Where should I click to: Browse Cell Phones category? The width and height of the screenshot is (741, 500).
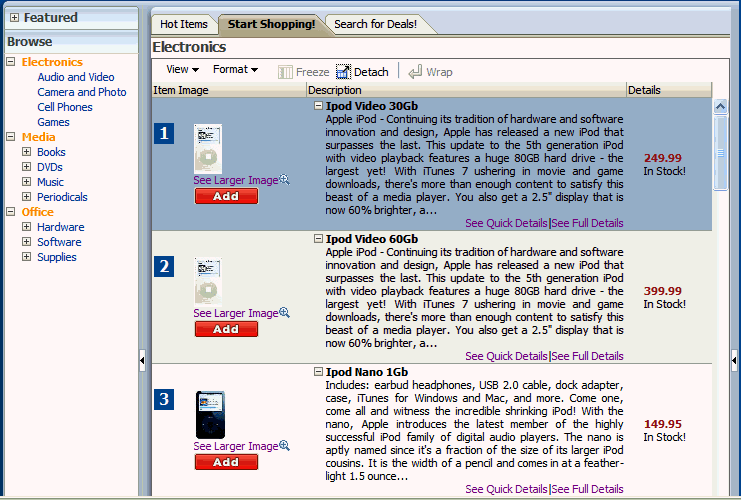pos(65,107)
